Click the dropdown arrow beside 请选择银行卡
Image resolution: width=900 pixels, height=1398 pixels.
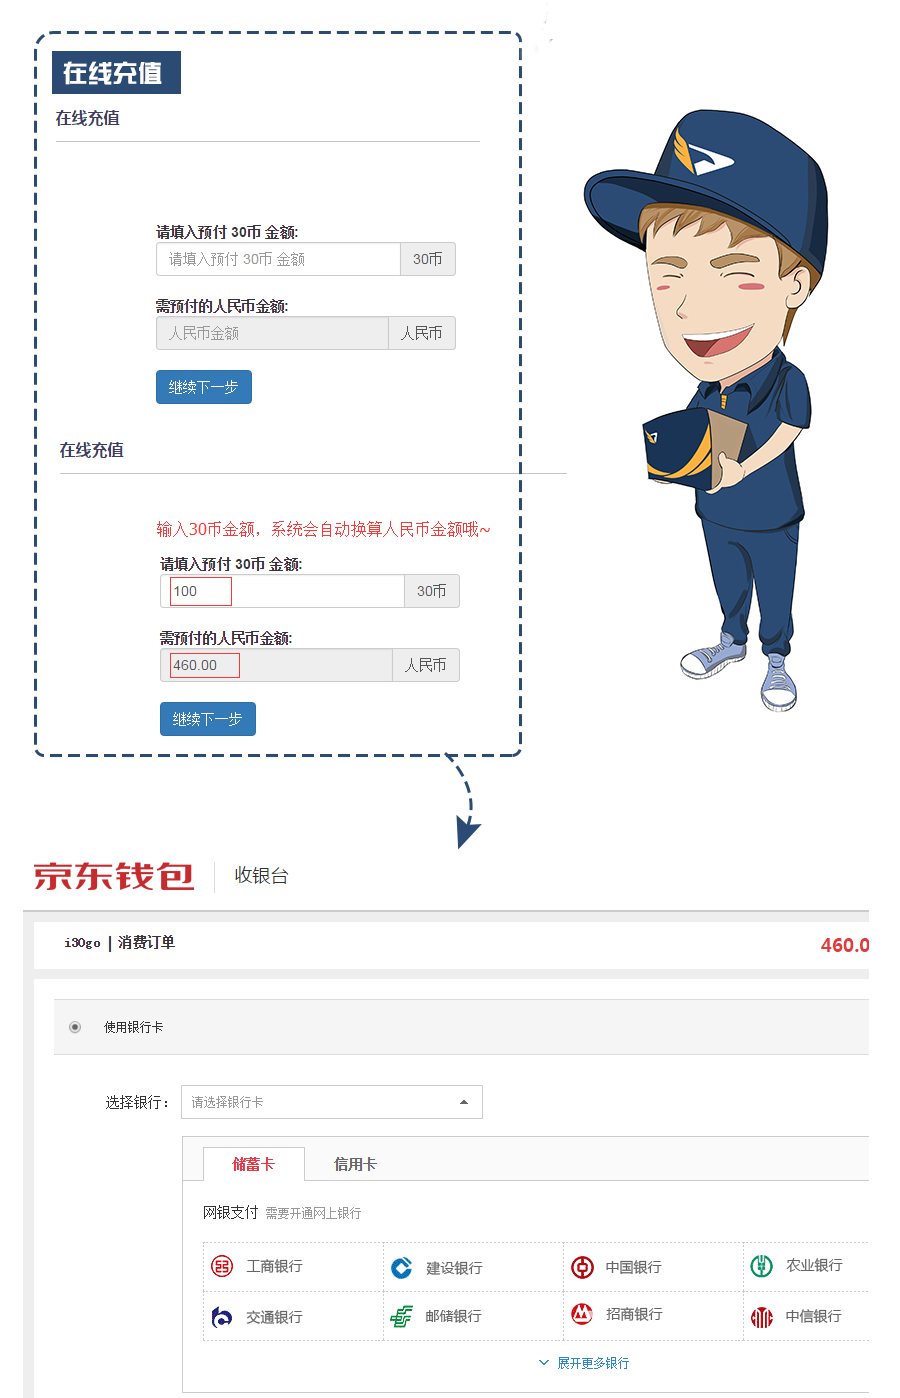click(x=464, y=1102)
